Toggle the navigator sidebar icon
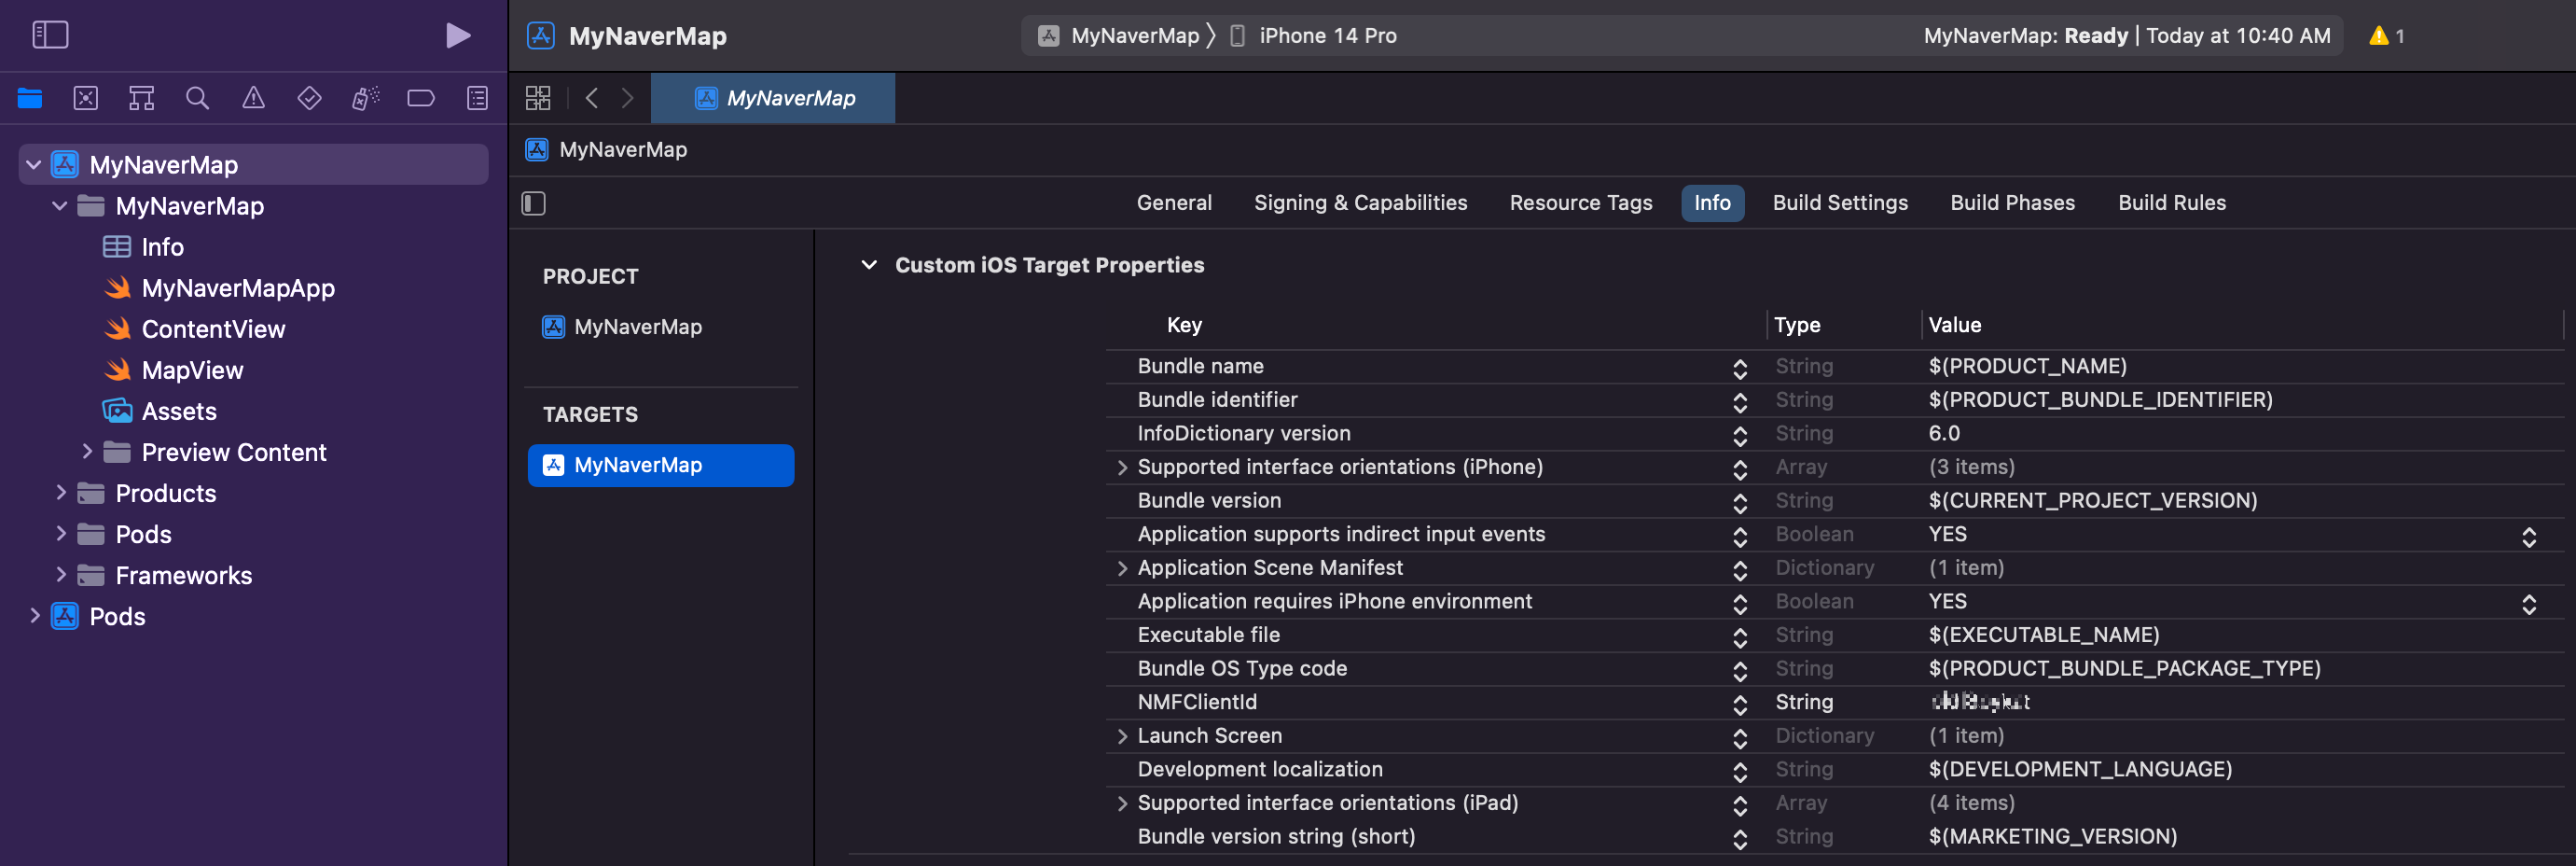 tap(50, 35)
